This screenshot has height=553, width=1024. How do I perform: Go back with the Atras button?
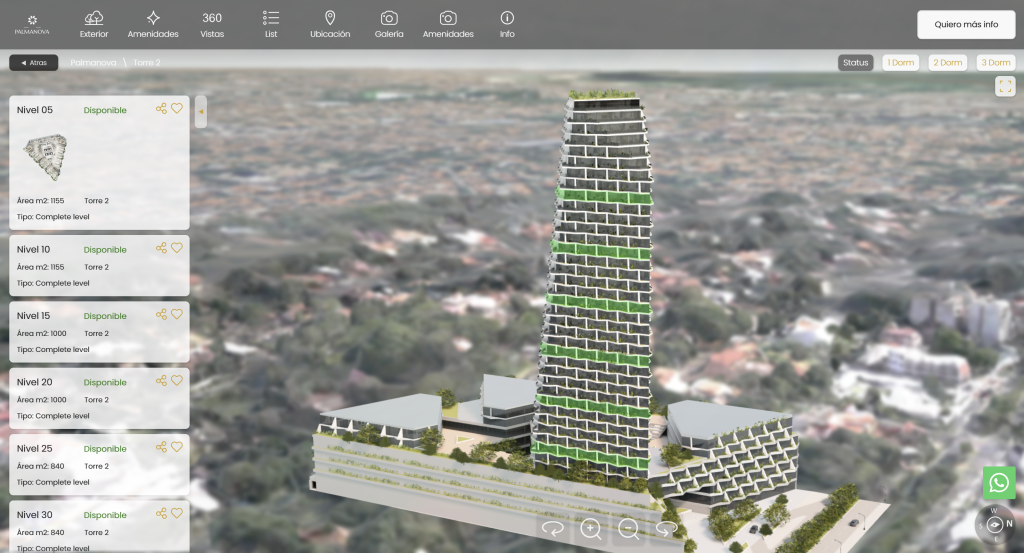click(34, 63)
